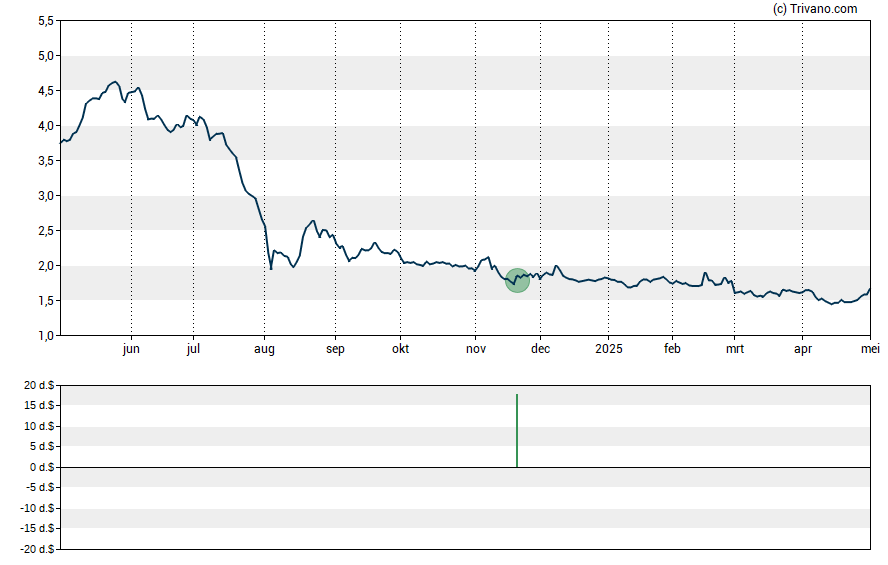Screen dimensions: 888x565
Task: Click the '-10 d.$' axis label
Action: pos(37,508)
